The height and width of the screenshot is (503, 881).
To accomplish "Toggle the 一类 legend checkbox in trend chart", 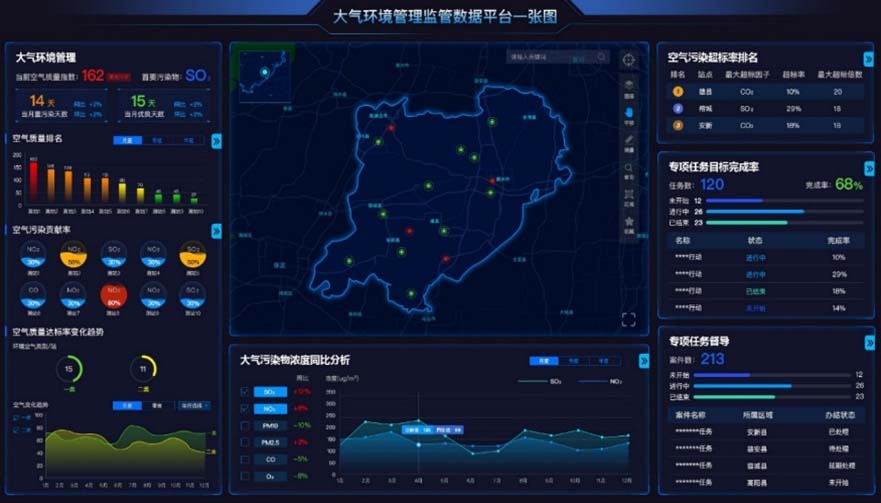I will point(16,418).
